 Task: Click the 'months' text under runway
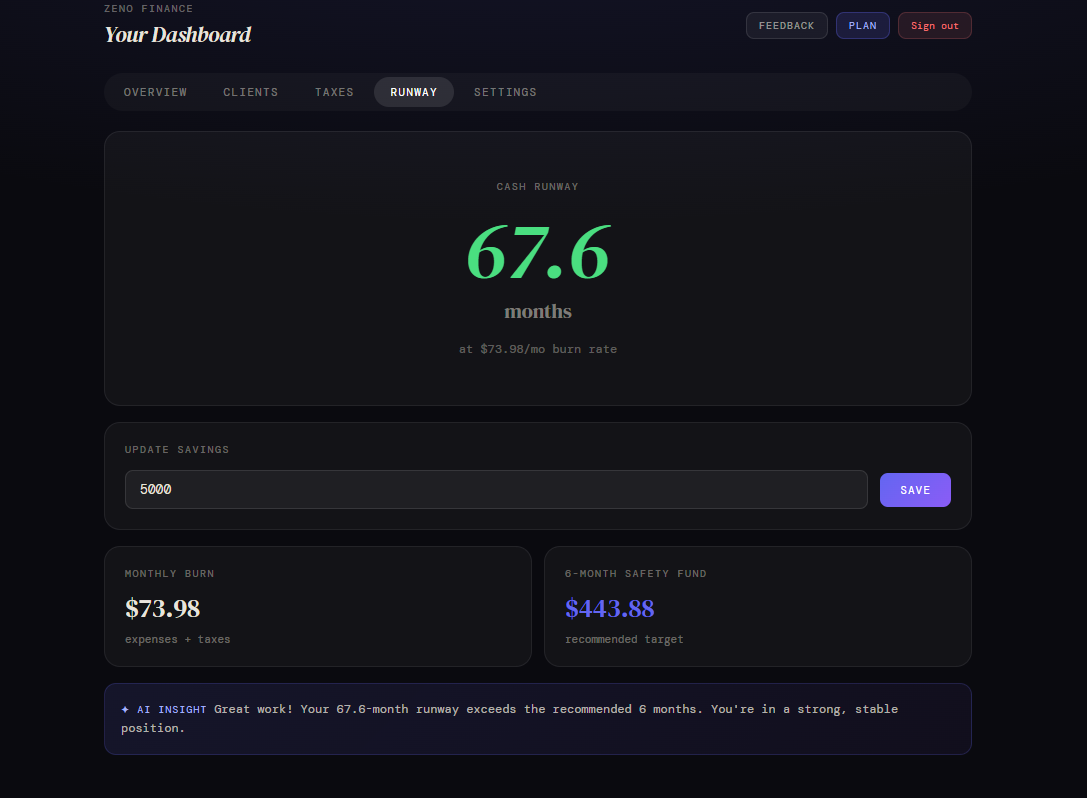click(538, 311)
